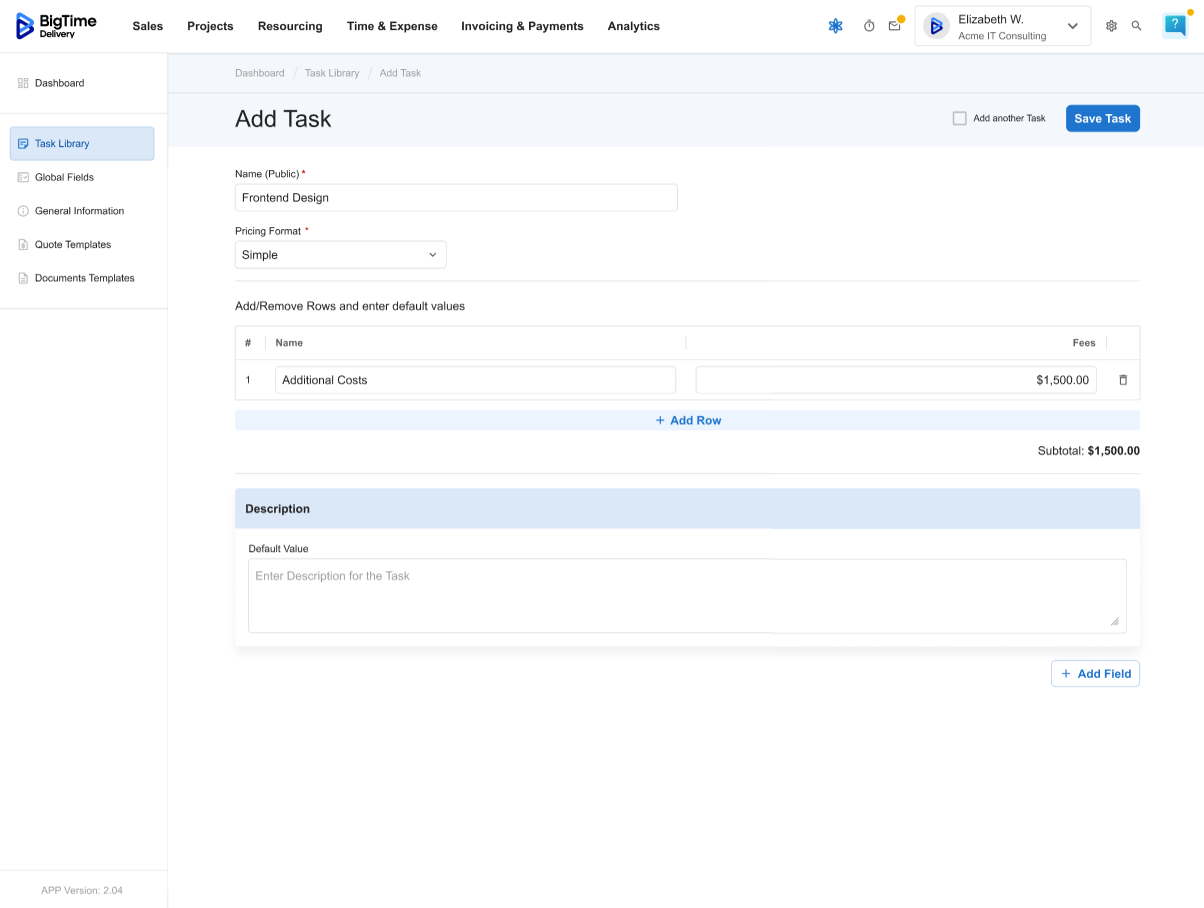Click the BigTime Delivery logo
1204x908 pixels.
(x=56, y=26)
